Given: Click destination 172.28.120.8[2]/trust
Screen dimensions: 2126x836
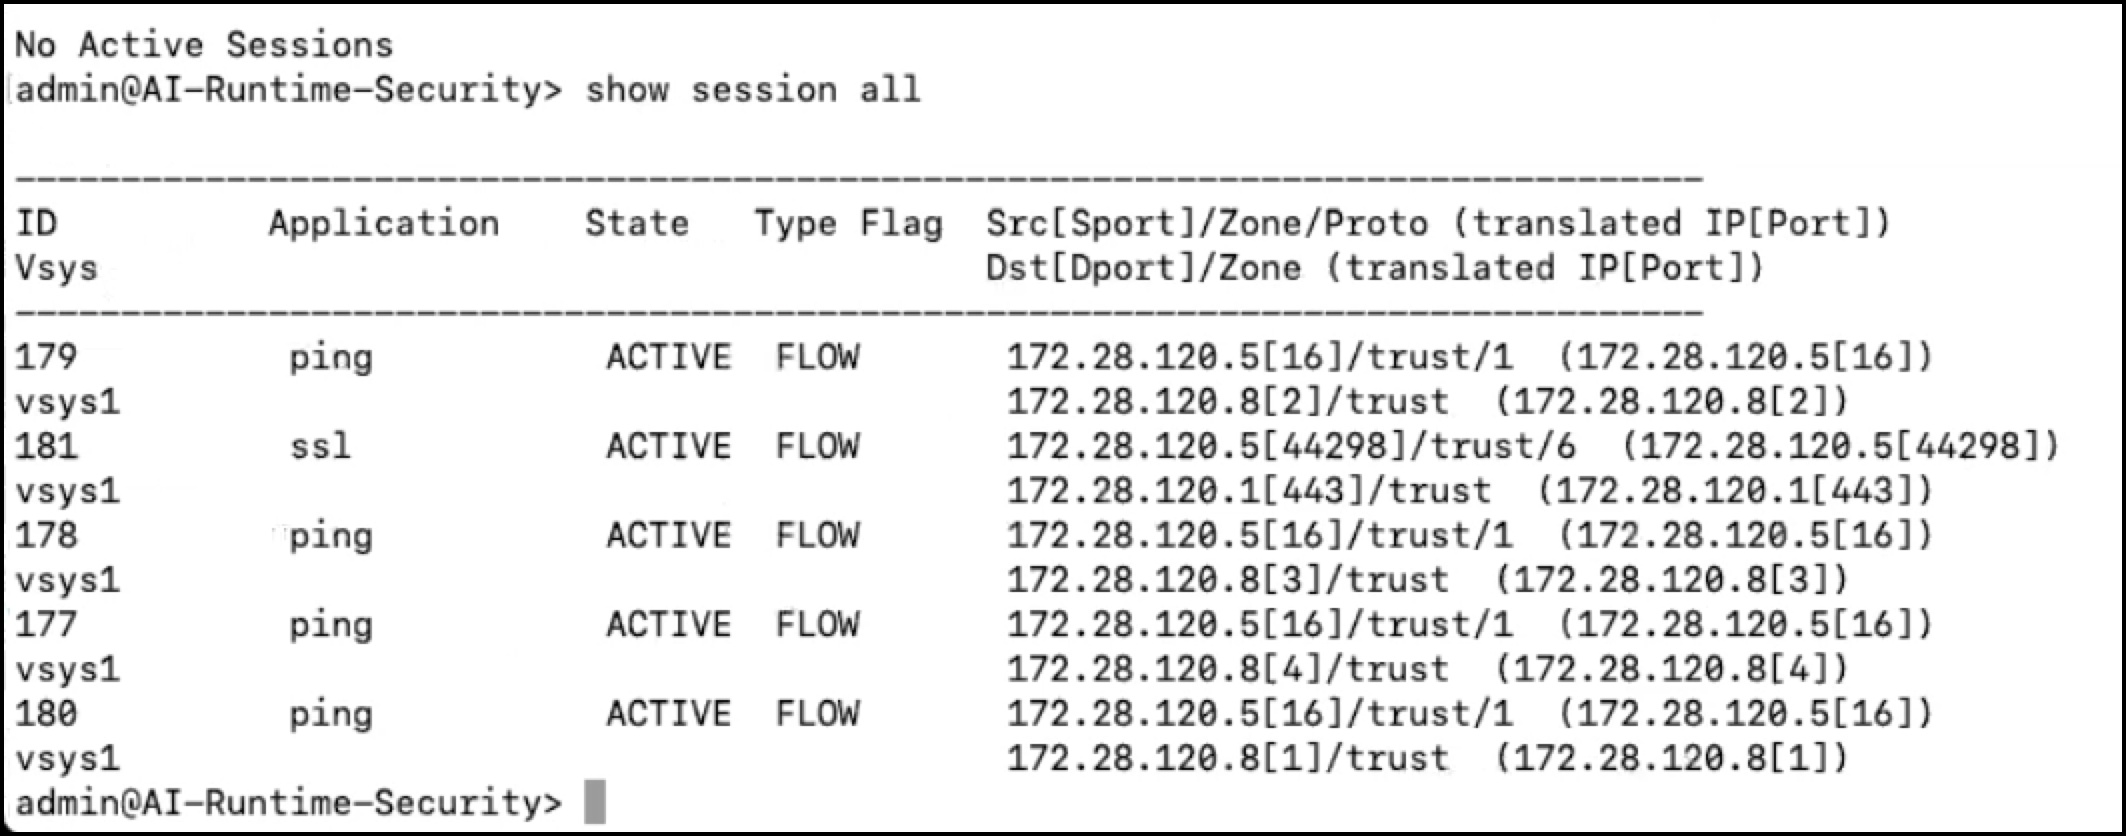Looking at the screenshot, I should pyautogui.click(x=1227, y=401).
